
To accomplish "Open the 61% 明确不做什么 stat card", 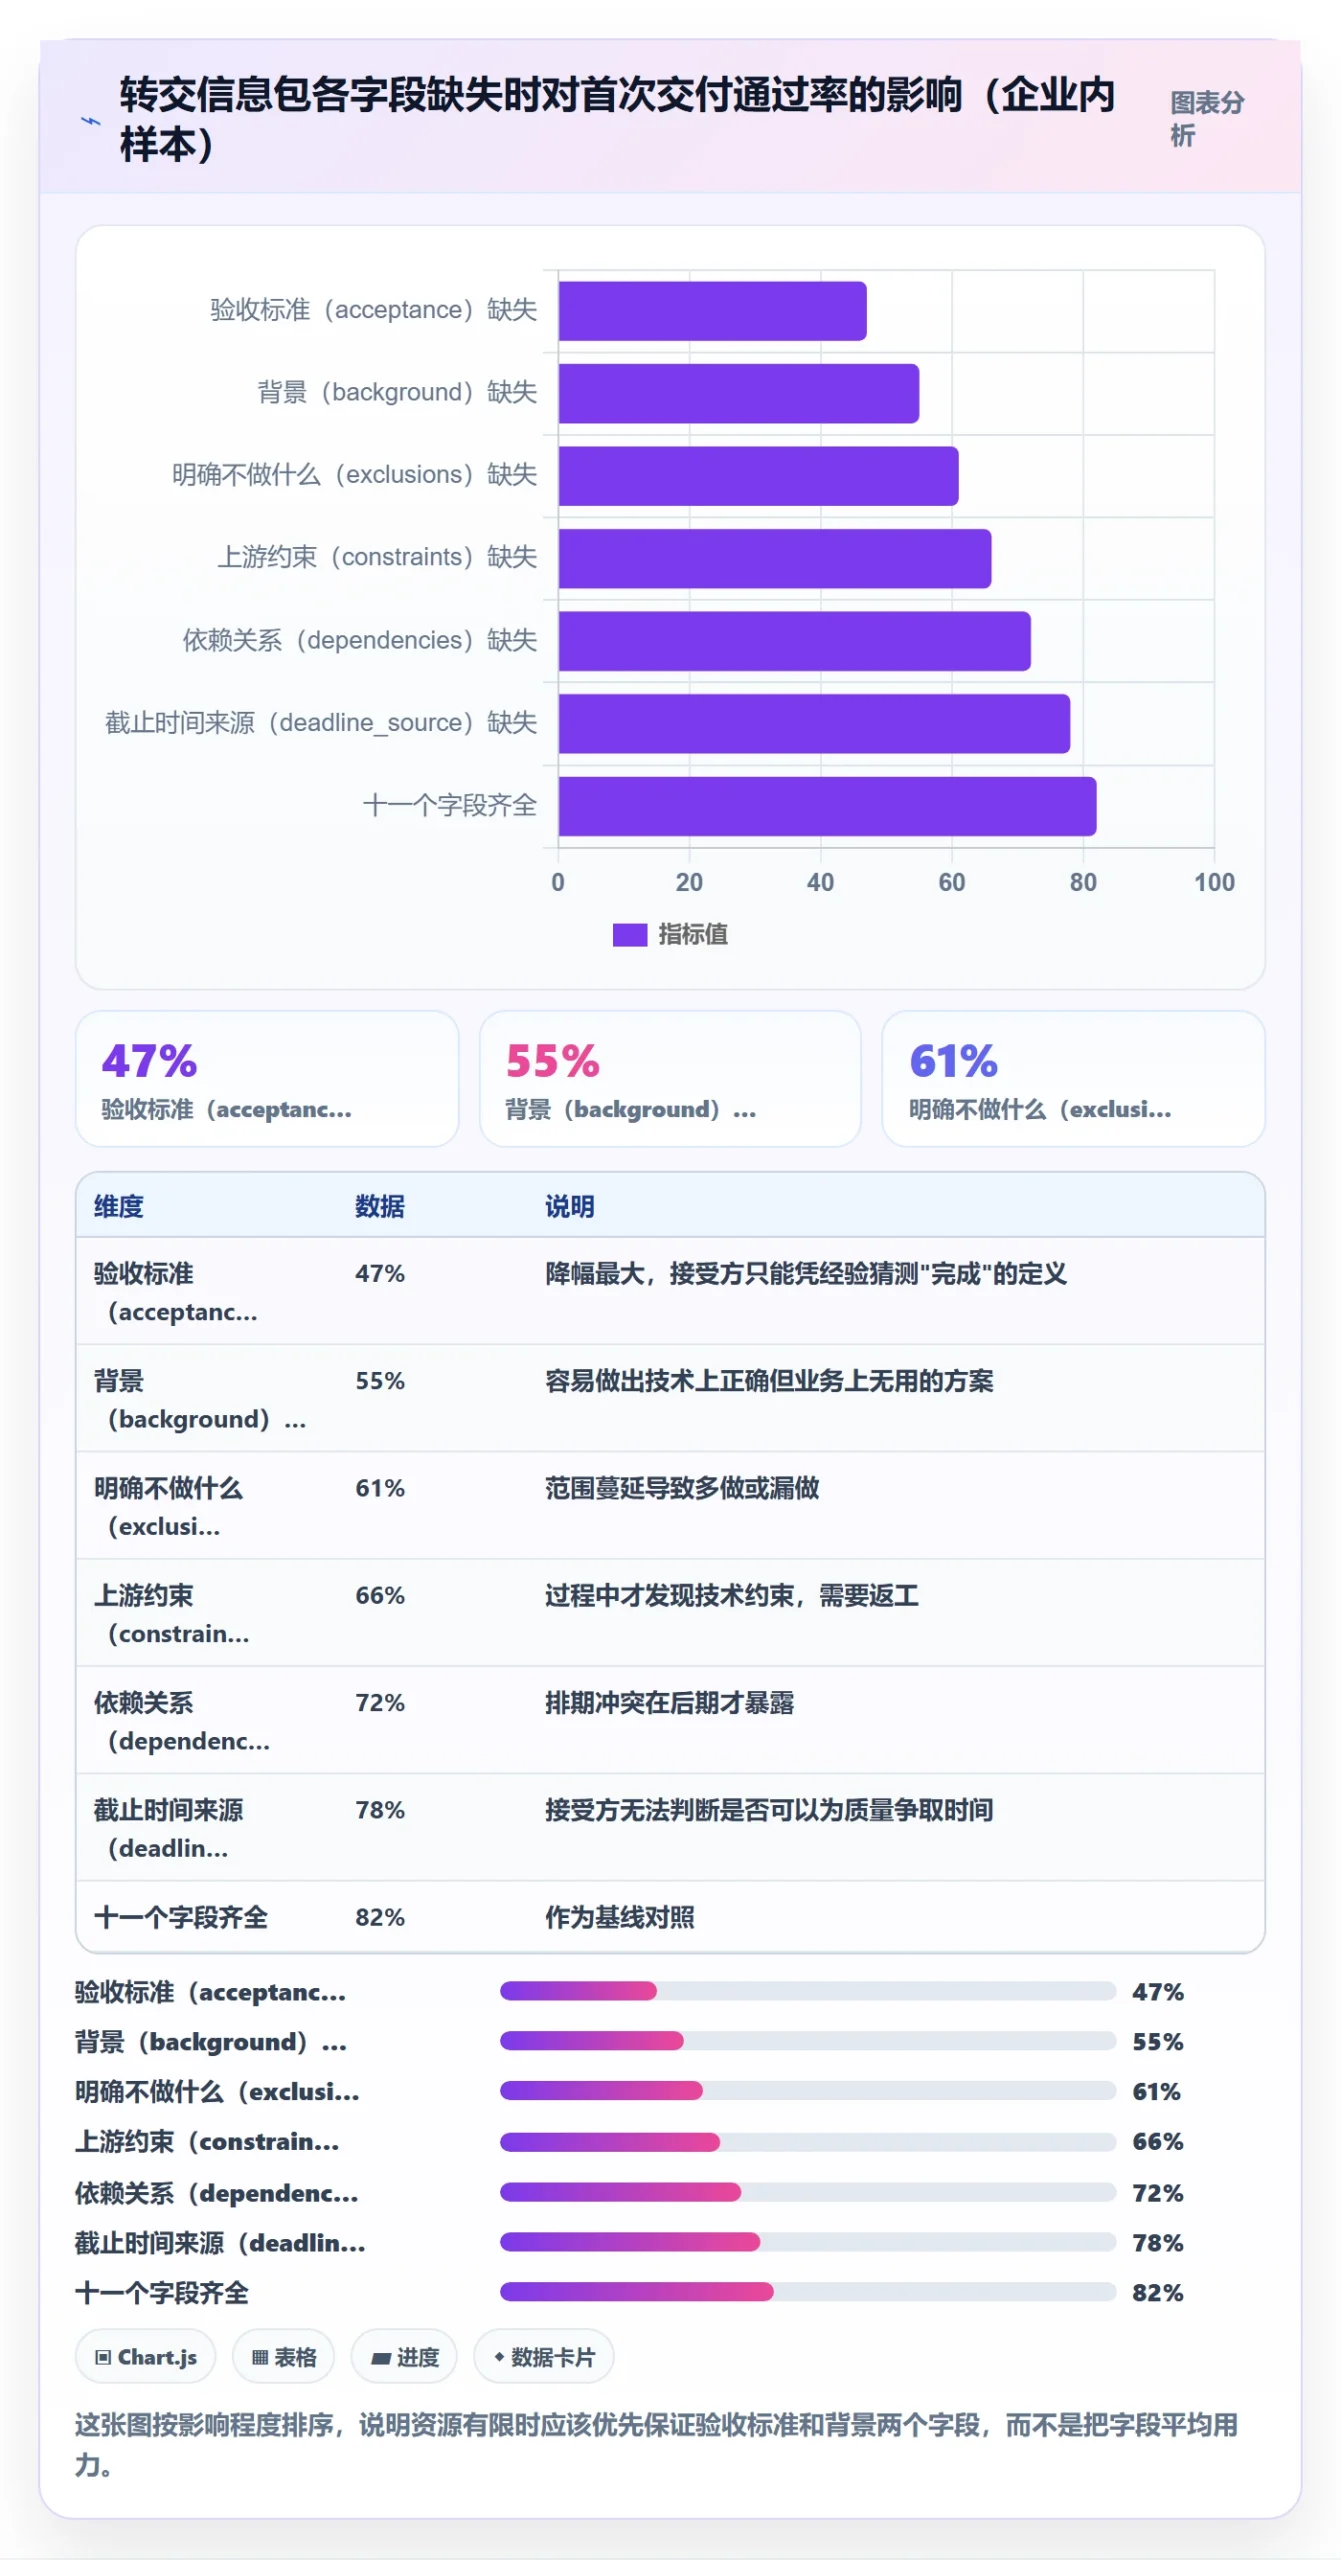I will (1073, 1078).
